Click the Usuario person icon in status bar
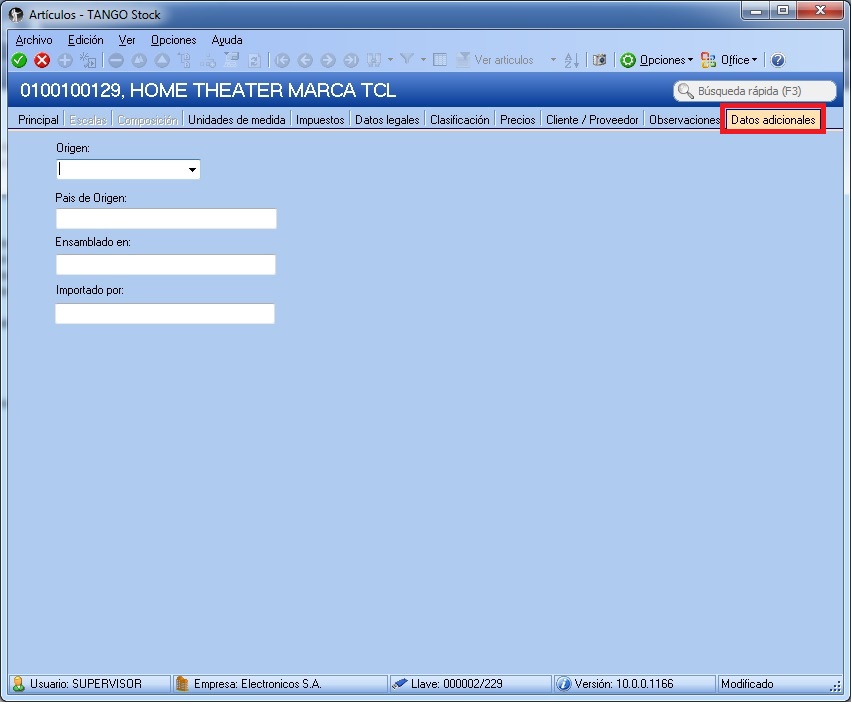Image resolution: width=852 pixels, height=704 pixels. click(18, 684)
